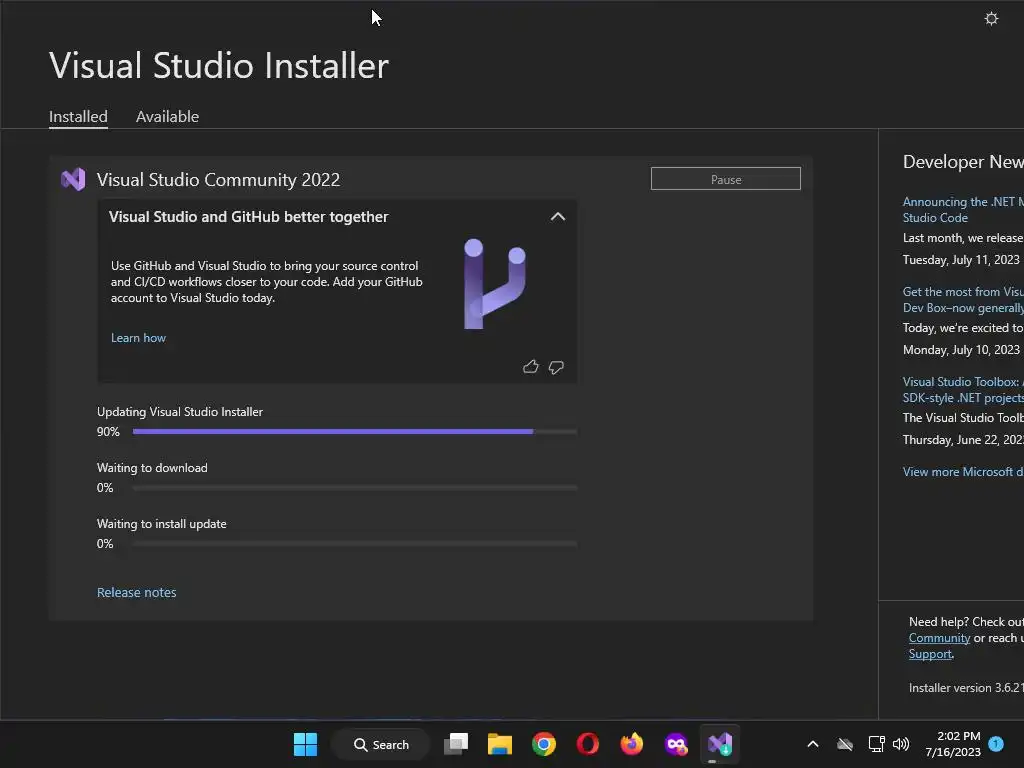Click Monday, July 10, 2023 date
This screenshot has height=768, width=1024.
(x=961, y=350)
